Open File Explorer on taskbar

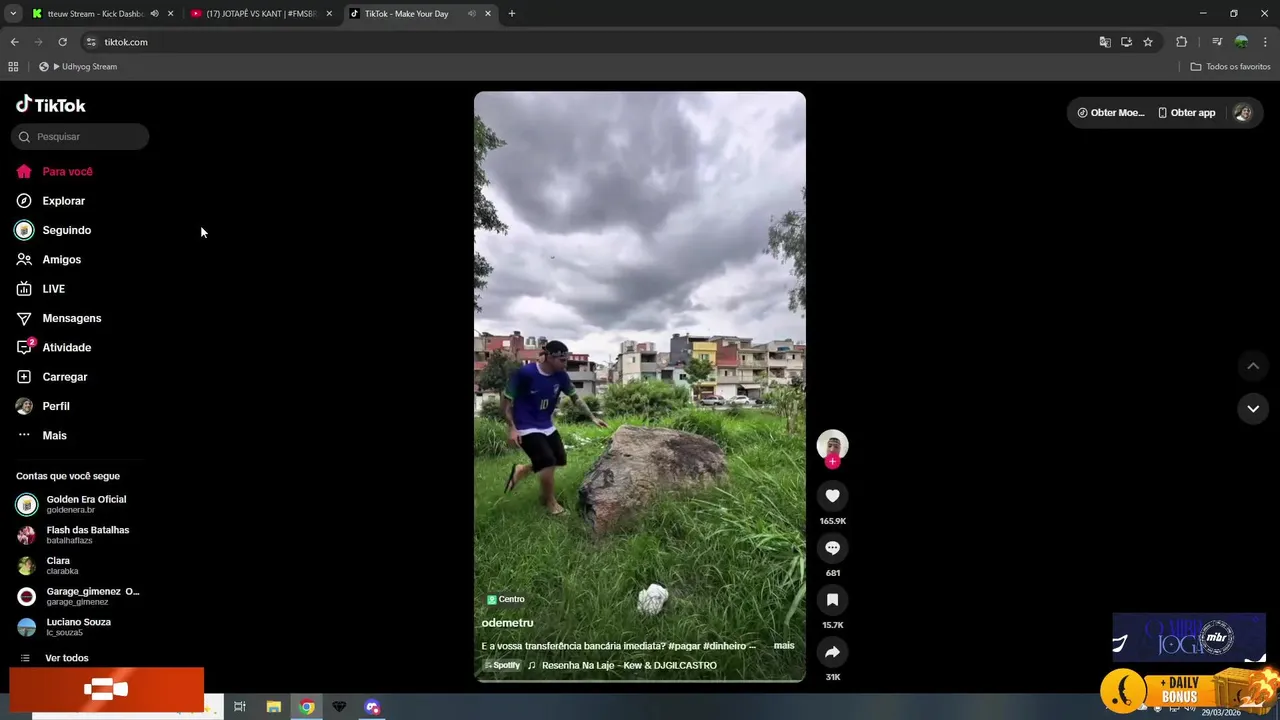point(273,707)
